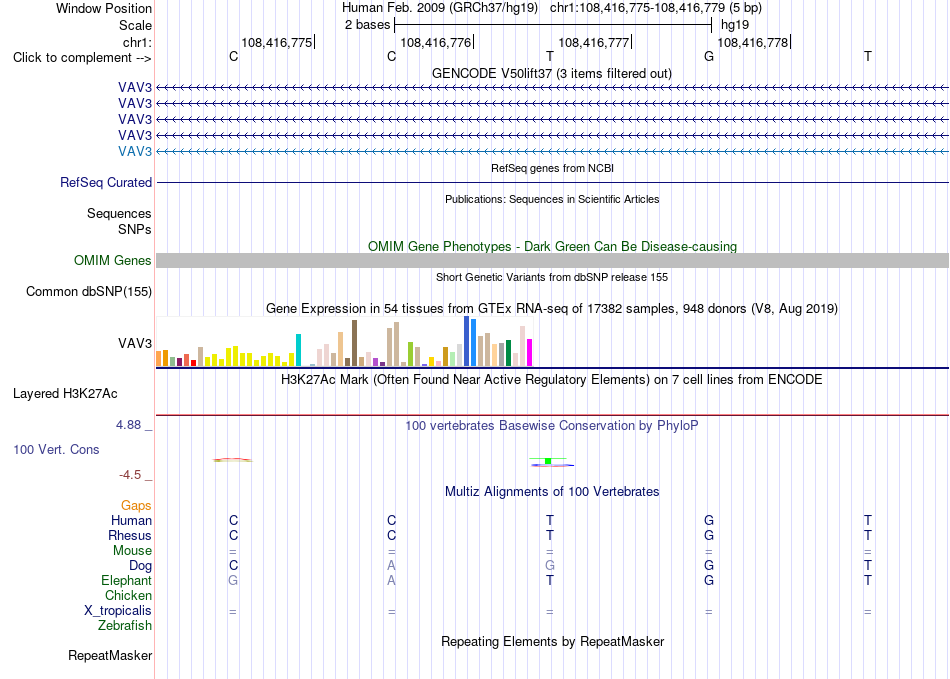Click the Elephant species label
Viewport: 950px width, 679px height.
pyautogui.click(x=126, y=580)
